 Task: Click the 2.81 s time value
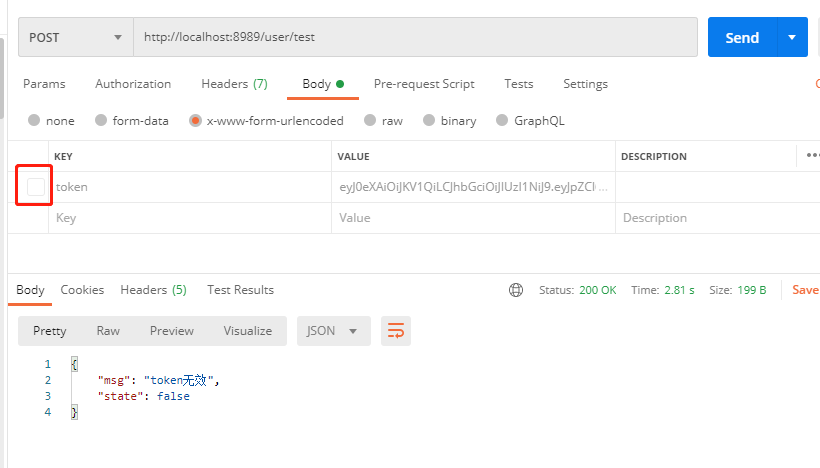tap(679, 290)
